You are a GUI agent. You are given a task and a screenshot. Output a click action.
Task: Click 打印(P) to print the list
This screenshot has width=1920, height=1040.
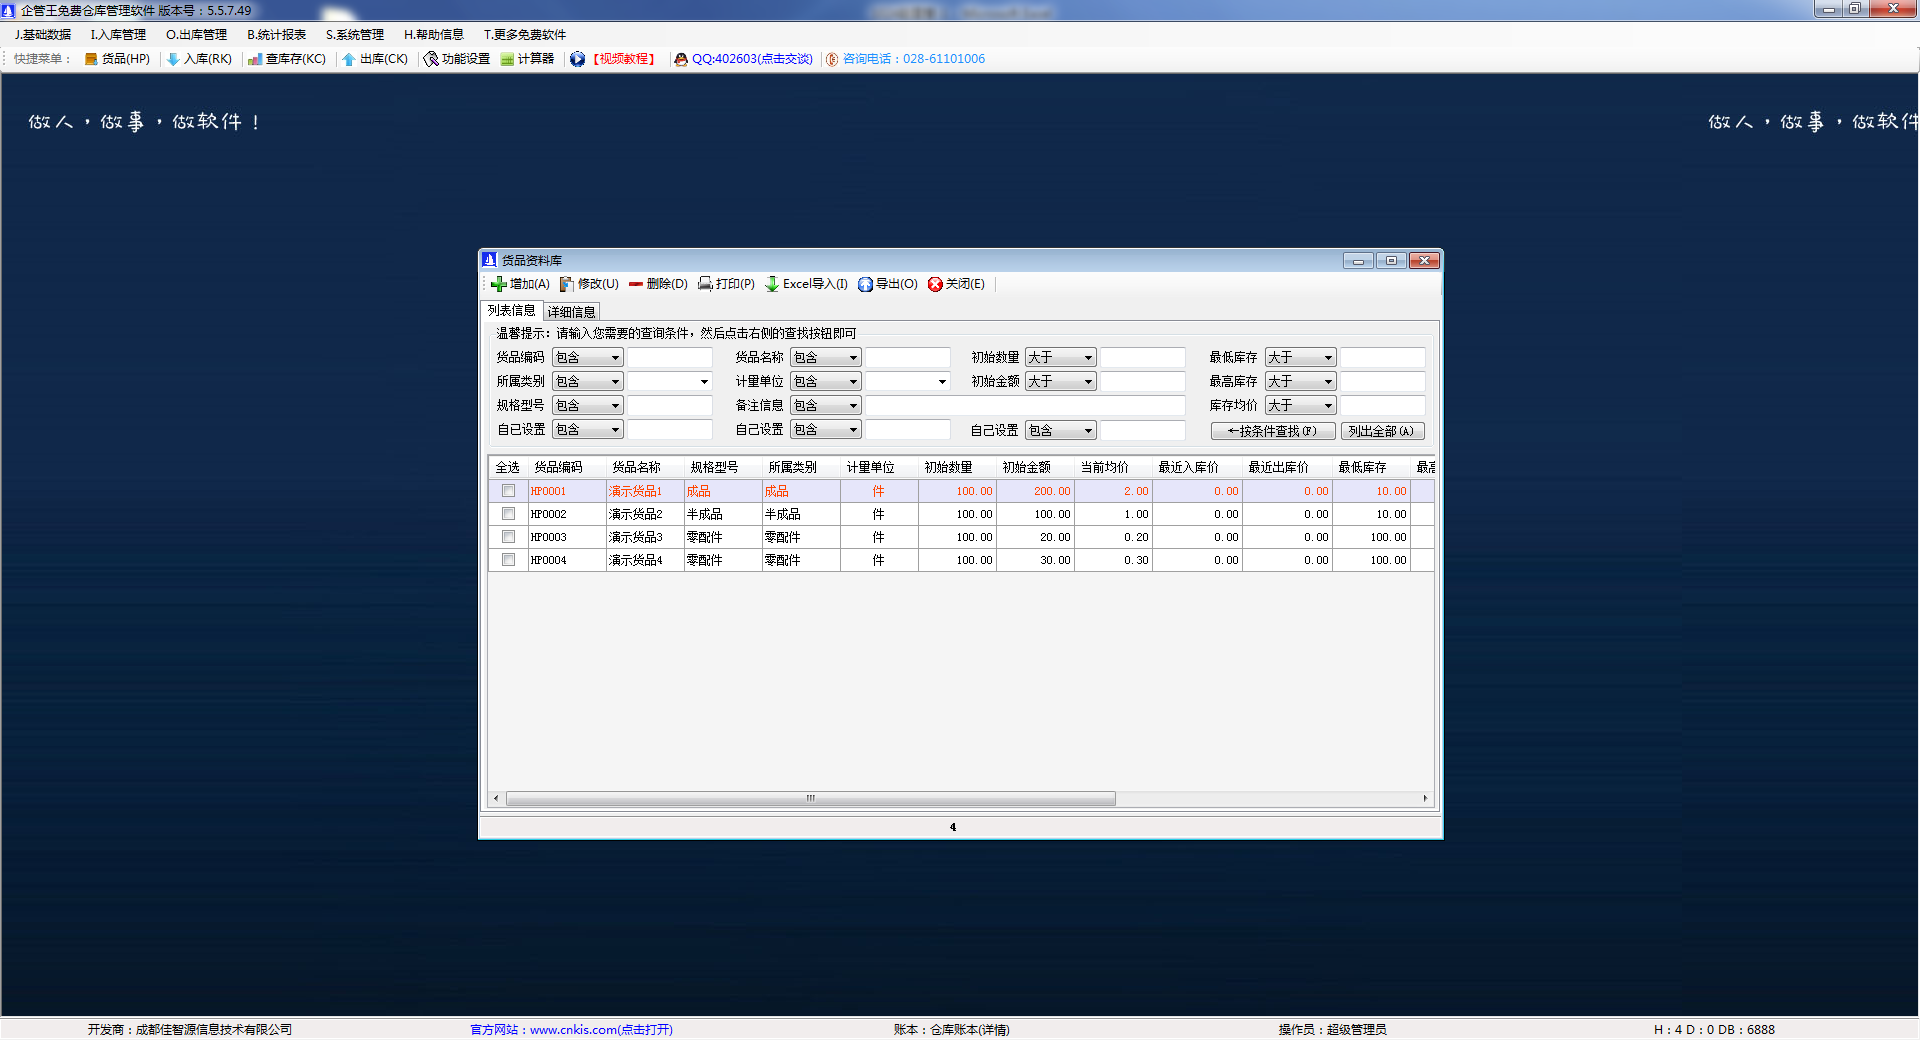[726, 284]
